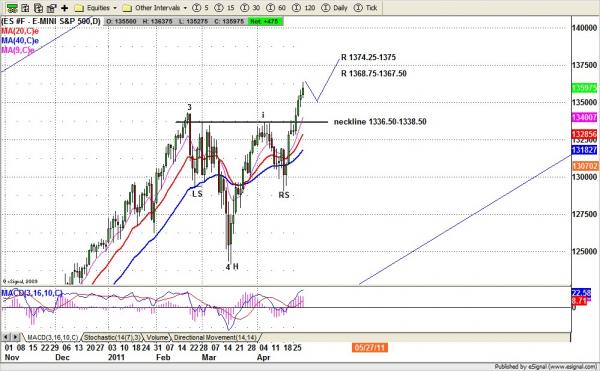This screenshot has height=371, width=600.
Task: Open the MACD(3,16,10,C) tab
Action: click(x=52, y=338)
